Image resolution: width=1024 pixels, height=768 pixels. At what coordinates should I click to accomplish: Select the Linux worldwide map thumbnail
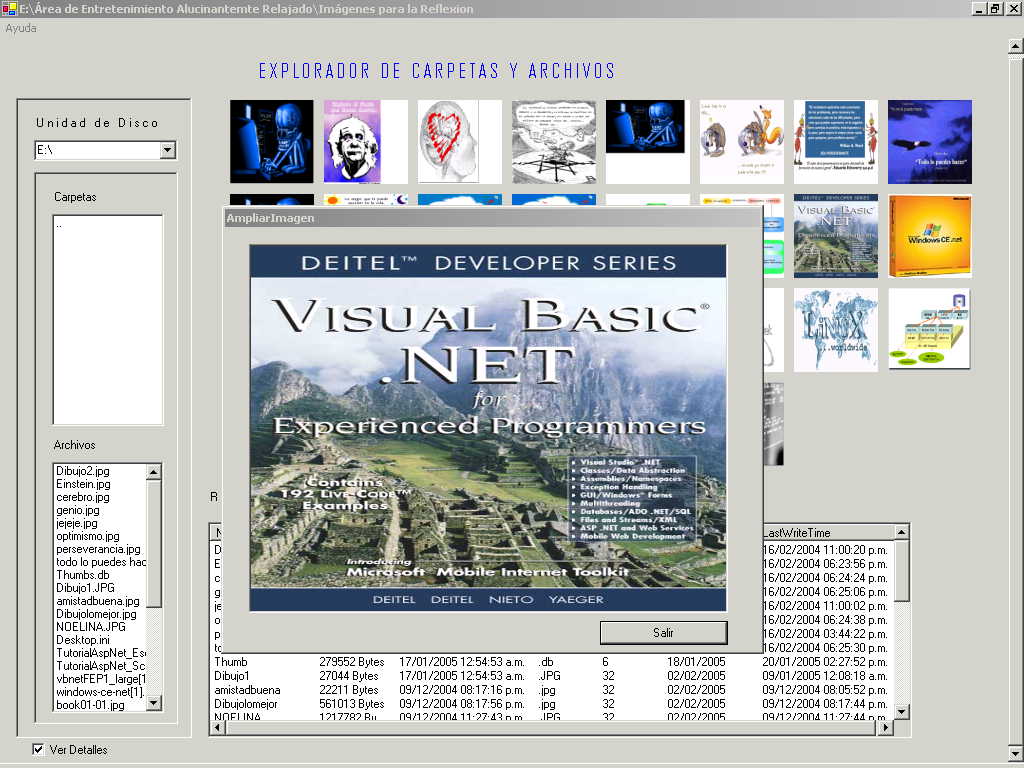pyautogui.click(x=836, y=330)
